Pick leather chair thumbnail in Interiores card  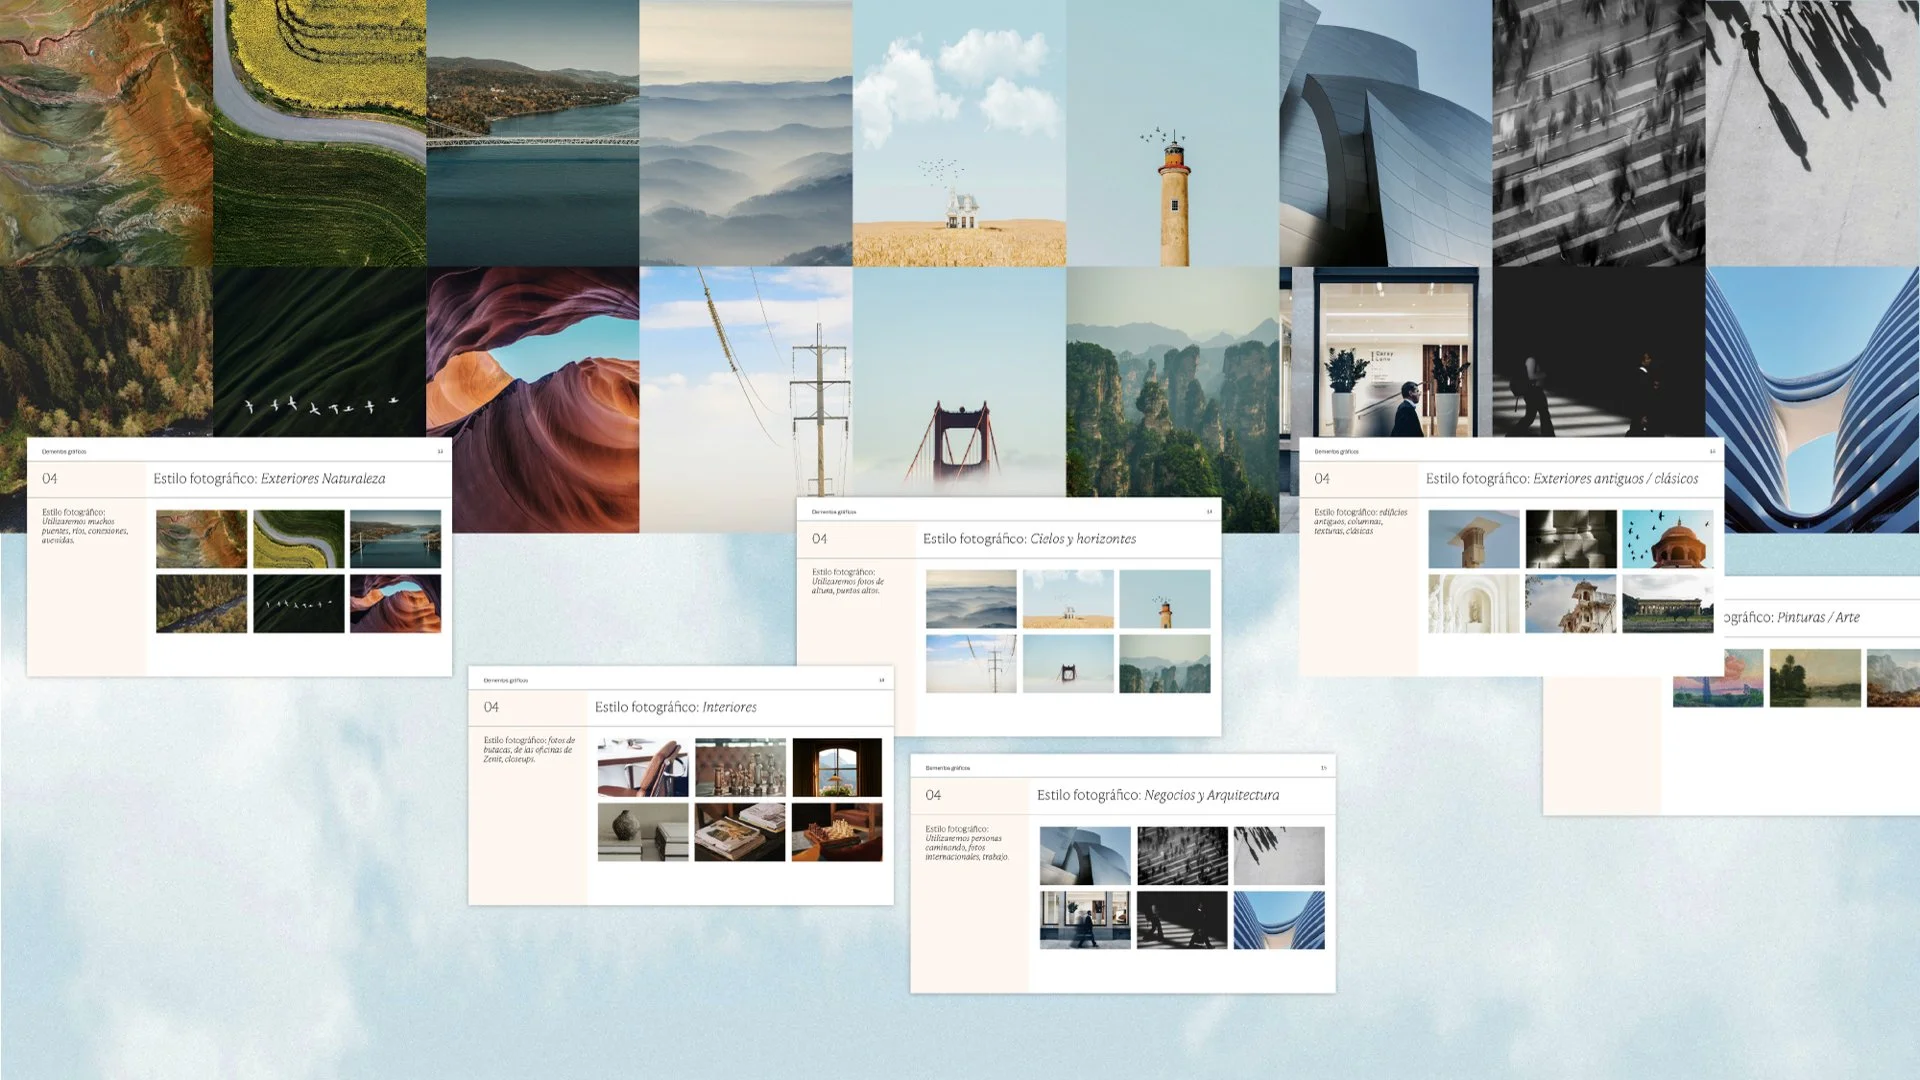[643, 768]
